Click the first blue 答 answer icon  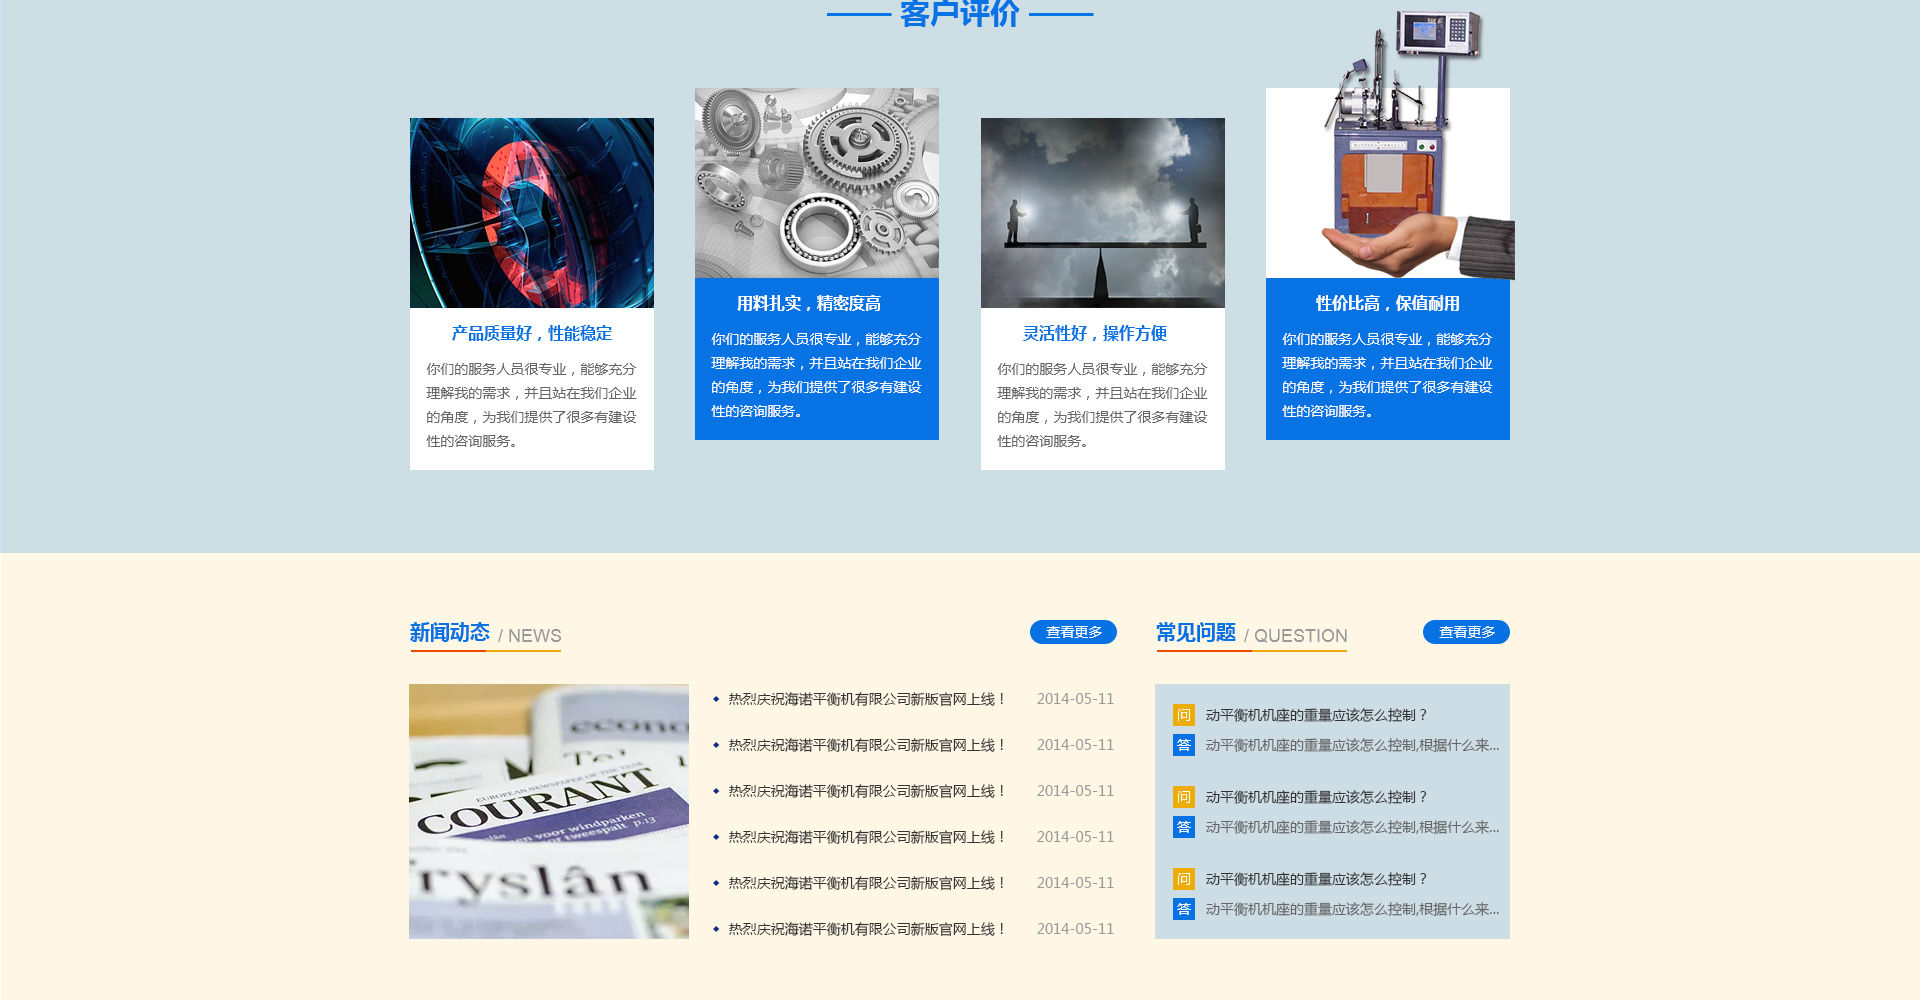pyautogui.click(x=1183, y=745)
